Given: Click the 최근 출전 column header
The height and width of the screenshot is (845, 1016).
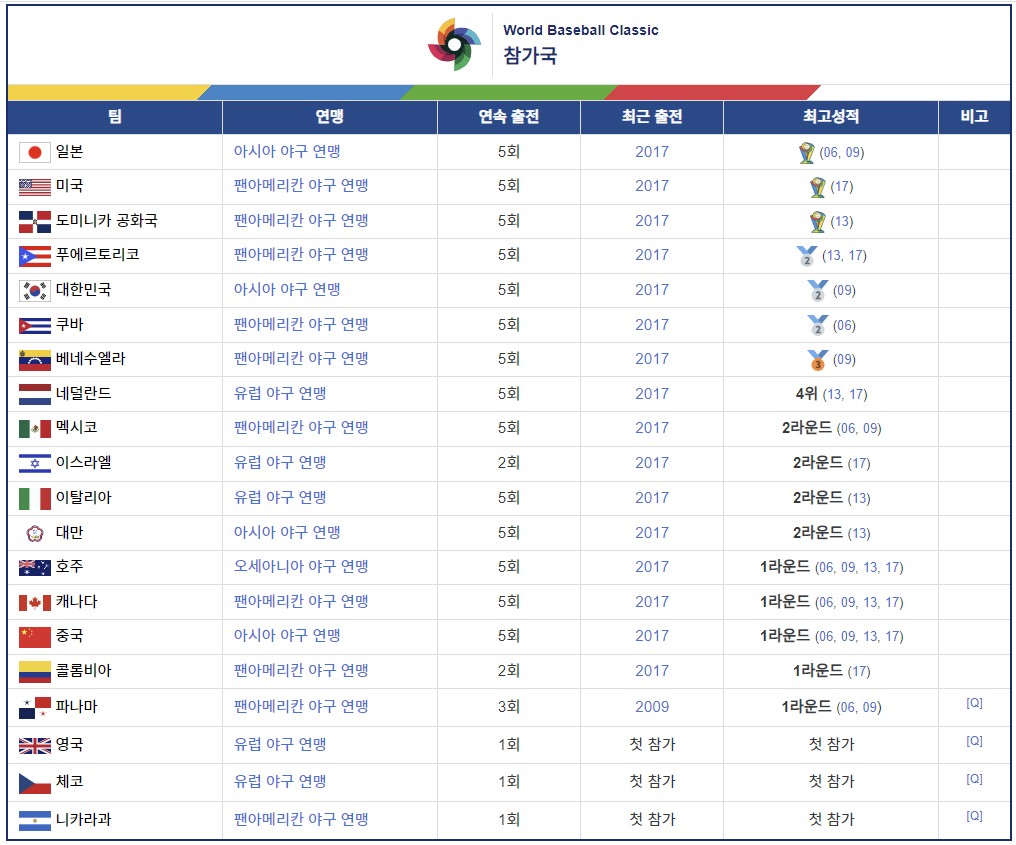Looking at the screenshot, I should 652,117.
